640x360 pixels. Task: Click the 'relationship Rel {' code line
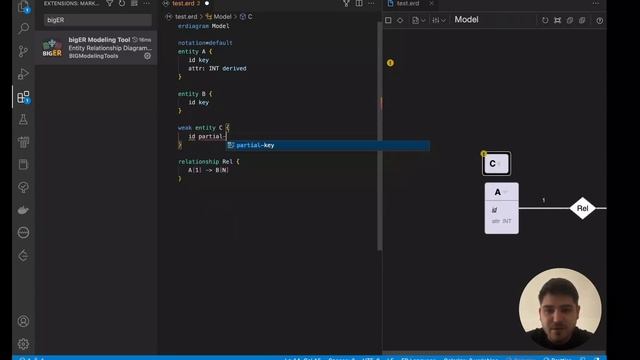click(209, 162)
